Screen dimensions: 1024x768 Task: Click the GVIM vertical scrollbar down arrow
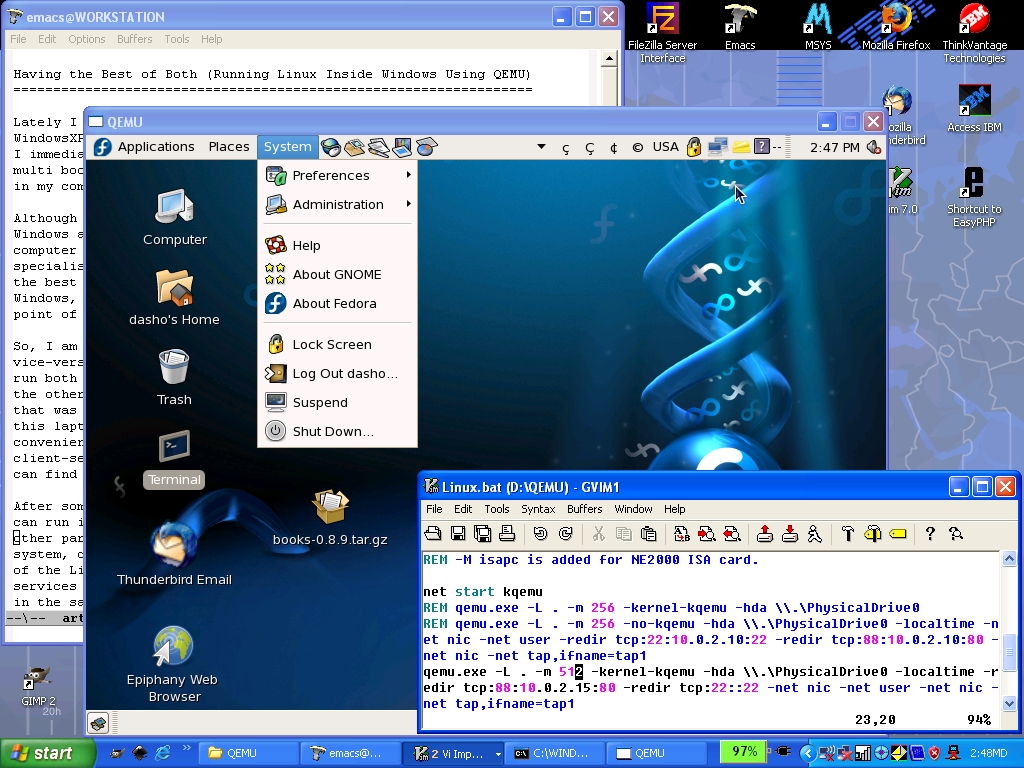pos(1009,703)
